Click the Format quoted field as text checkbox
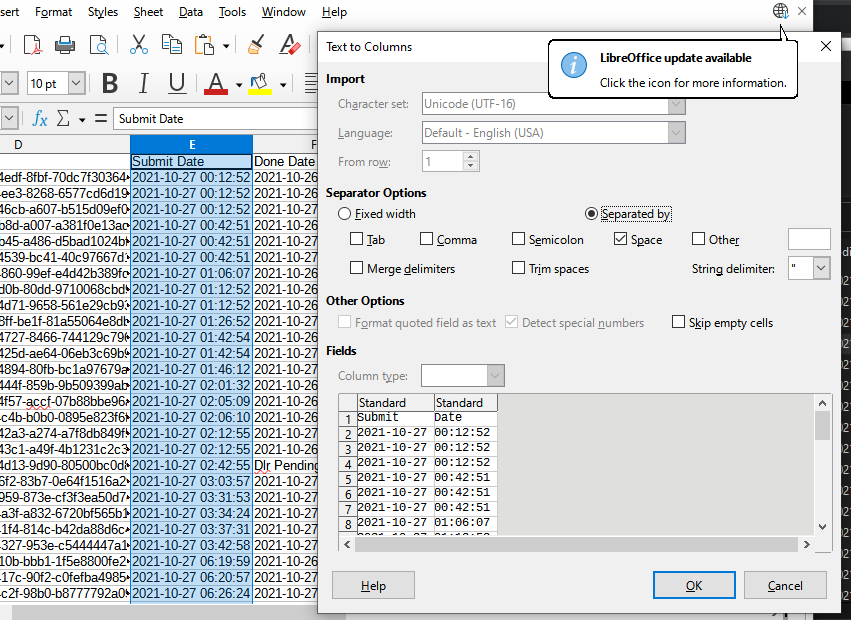 tap(344, 322)
